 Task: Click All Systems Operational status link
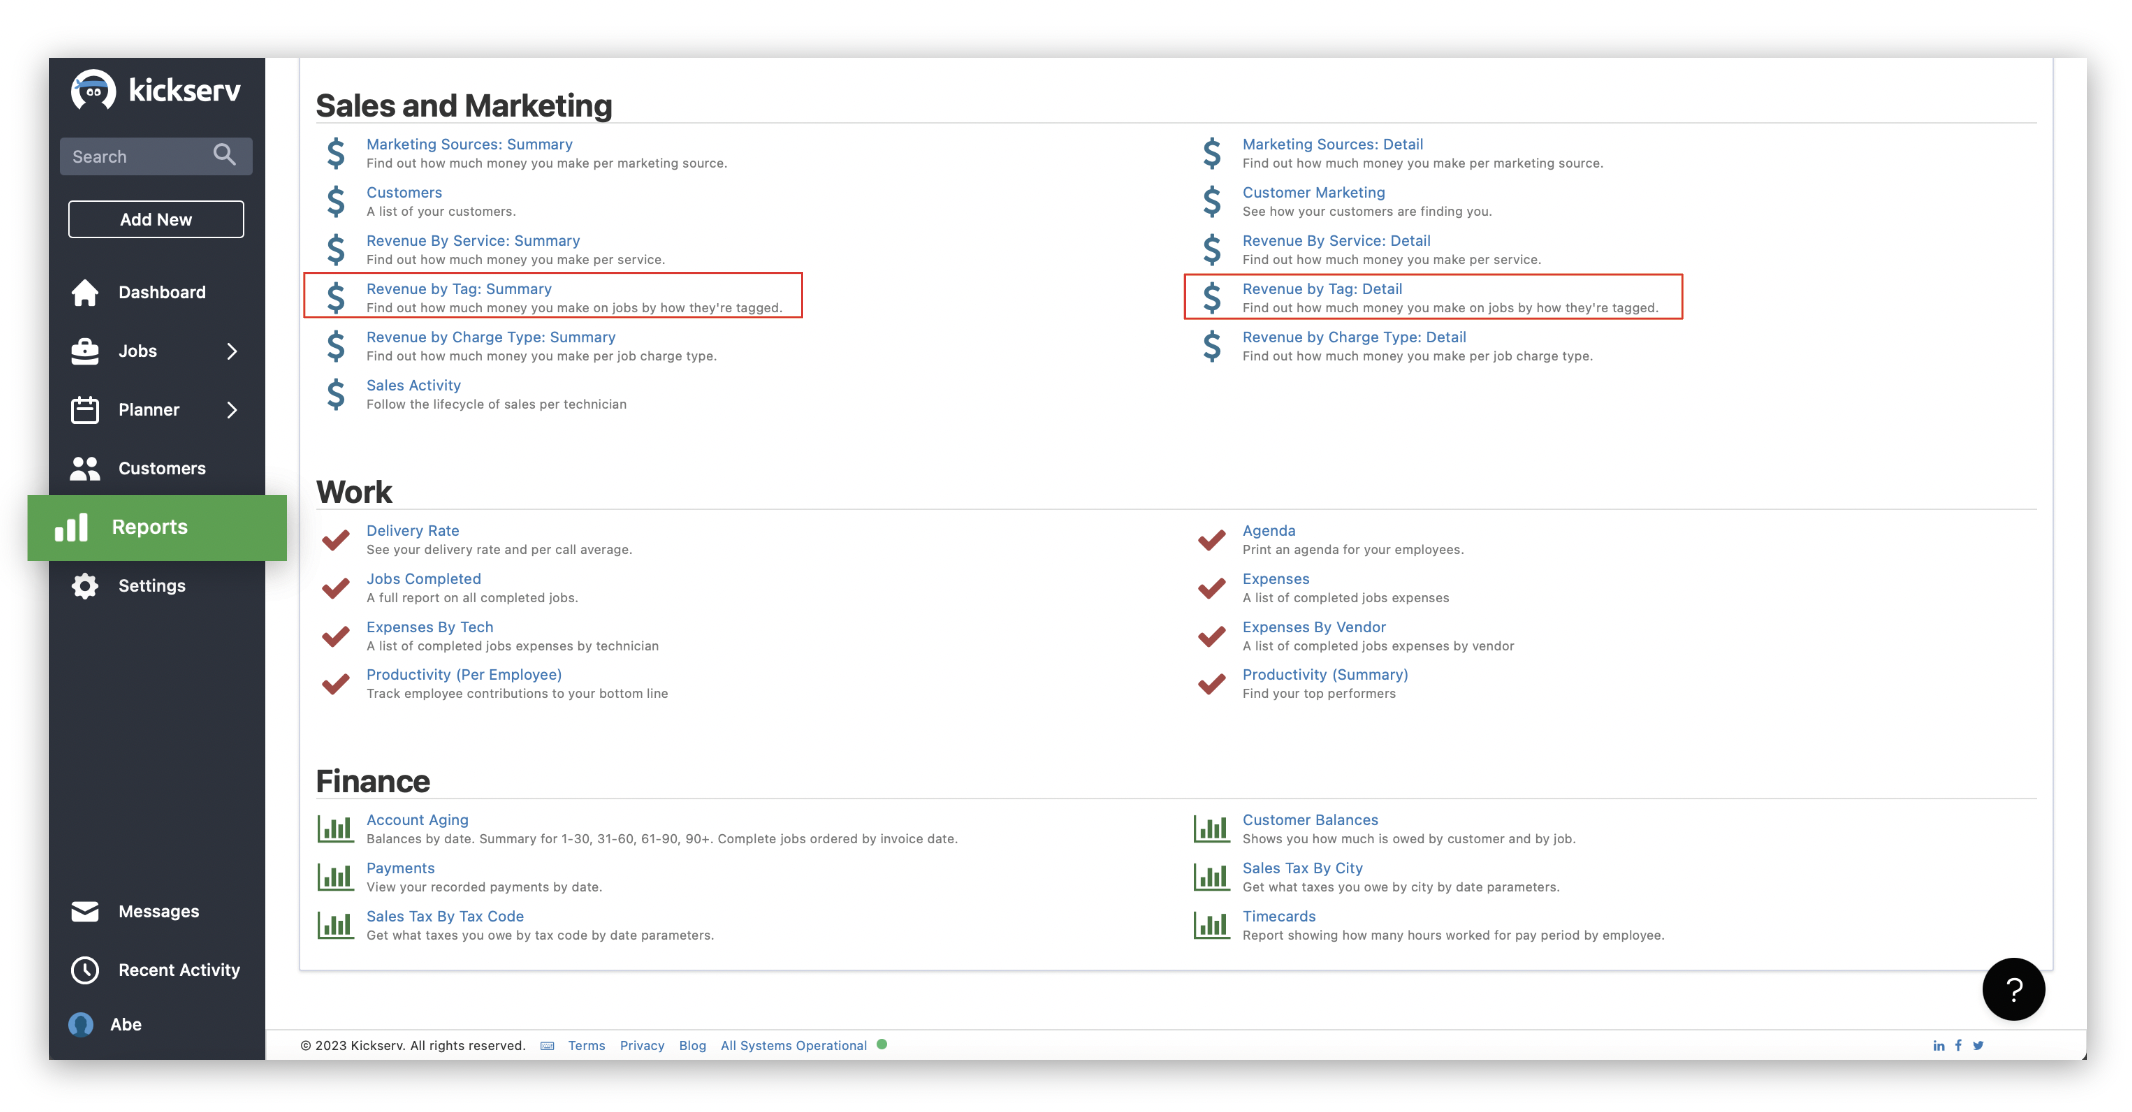coord(793,1046)
